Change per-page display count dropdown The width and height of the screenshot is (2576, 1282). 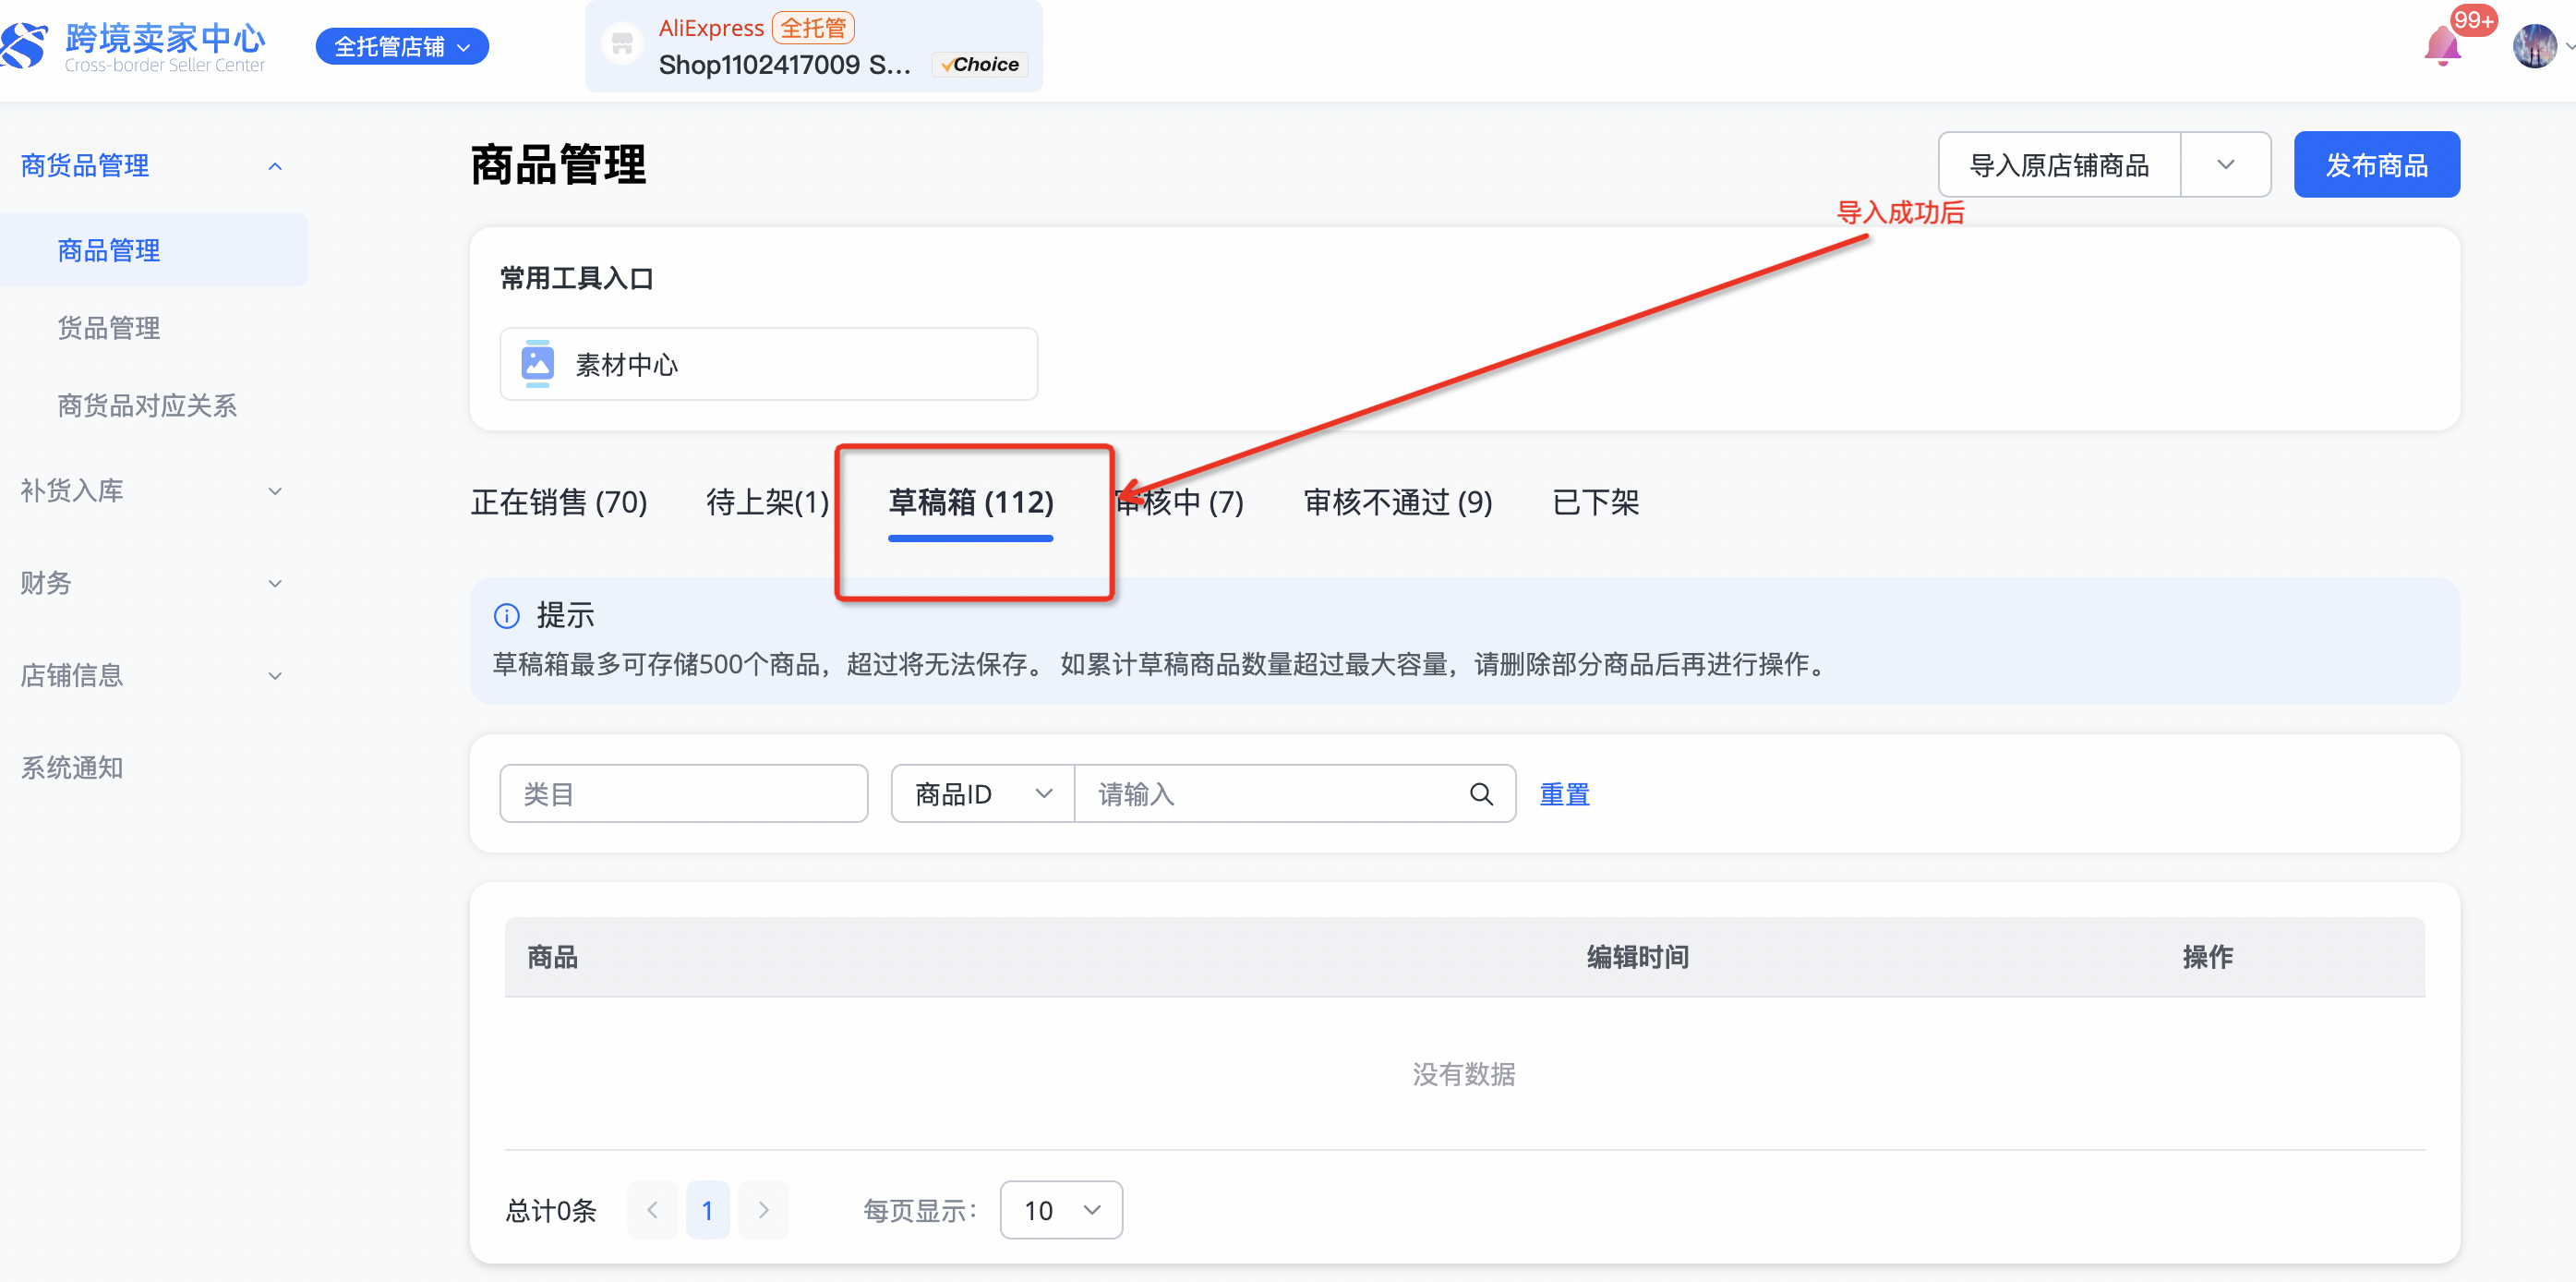pyautogui.click(x=1060, y=1210)
